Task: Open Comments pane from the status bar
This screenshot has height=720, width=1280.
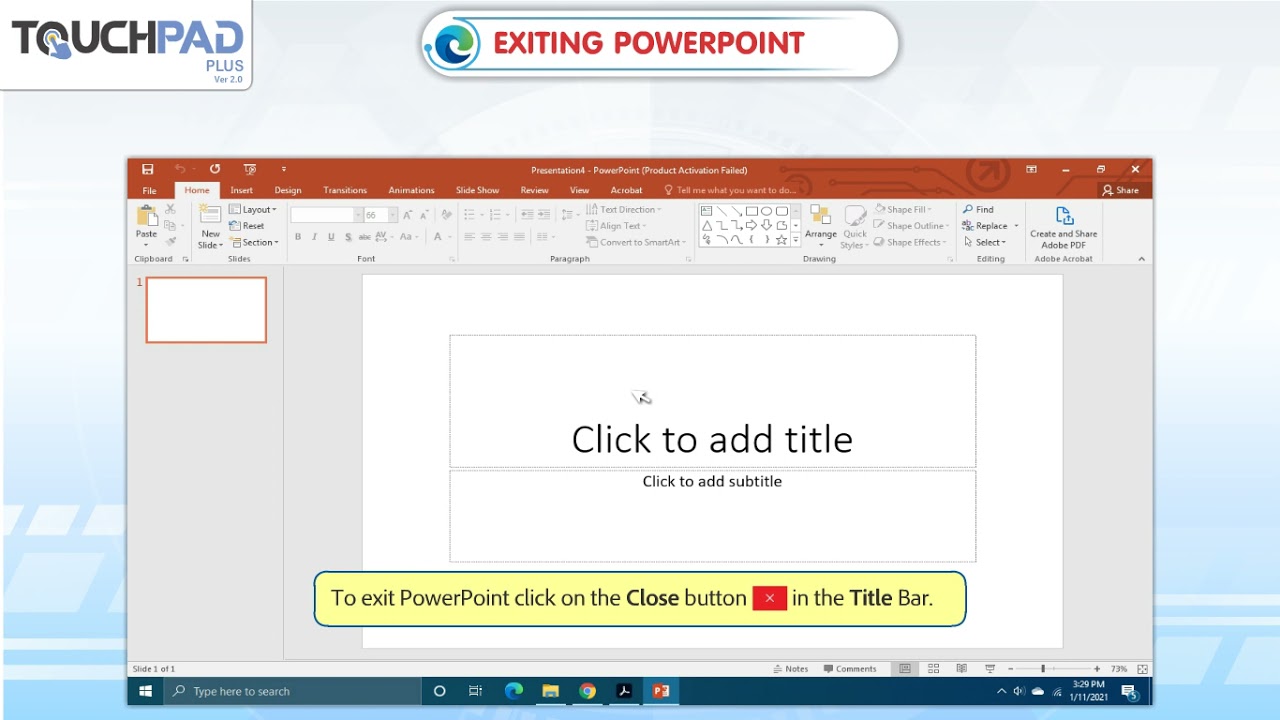Action: pyautogui.click(x=850, y=669)
